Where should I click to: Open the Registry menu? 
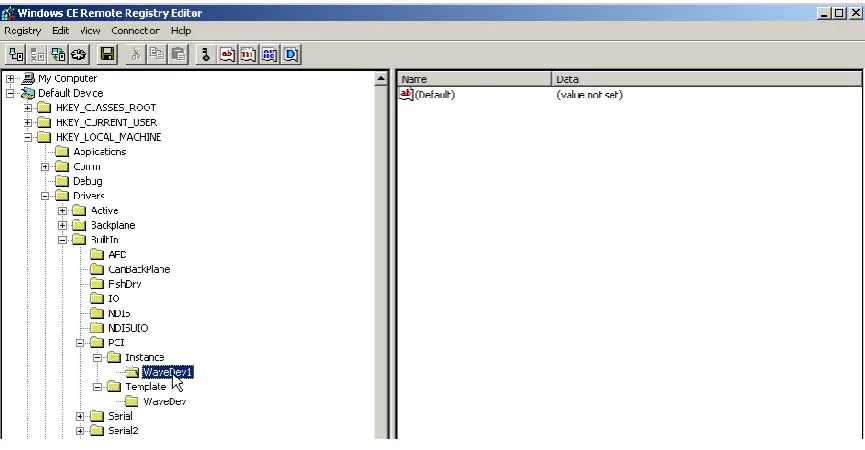23,31
